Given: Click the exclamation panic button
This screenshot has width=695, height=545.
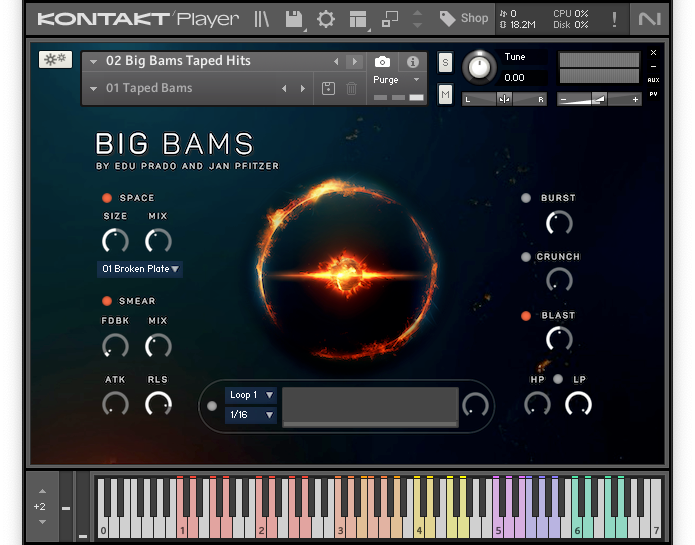Looking at the screenshot, I should point(615,18).
